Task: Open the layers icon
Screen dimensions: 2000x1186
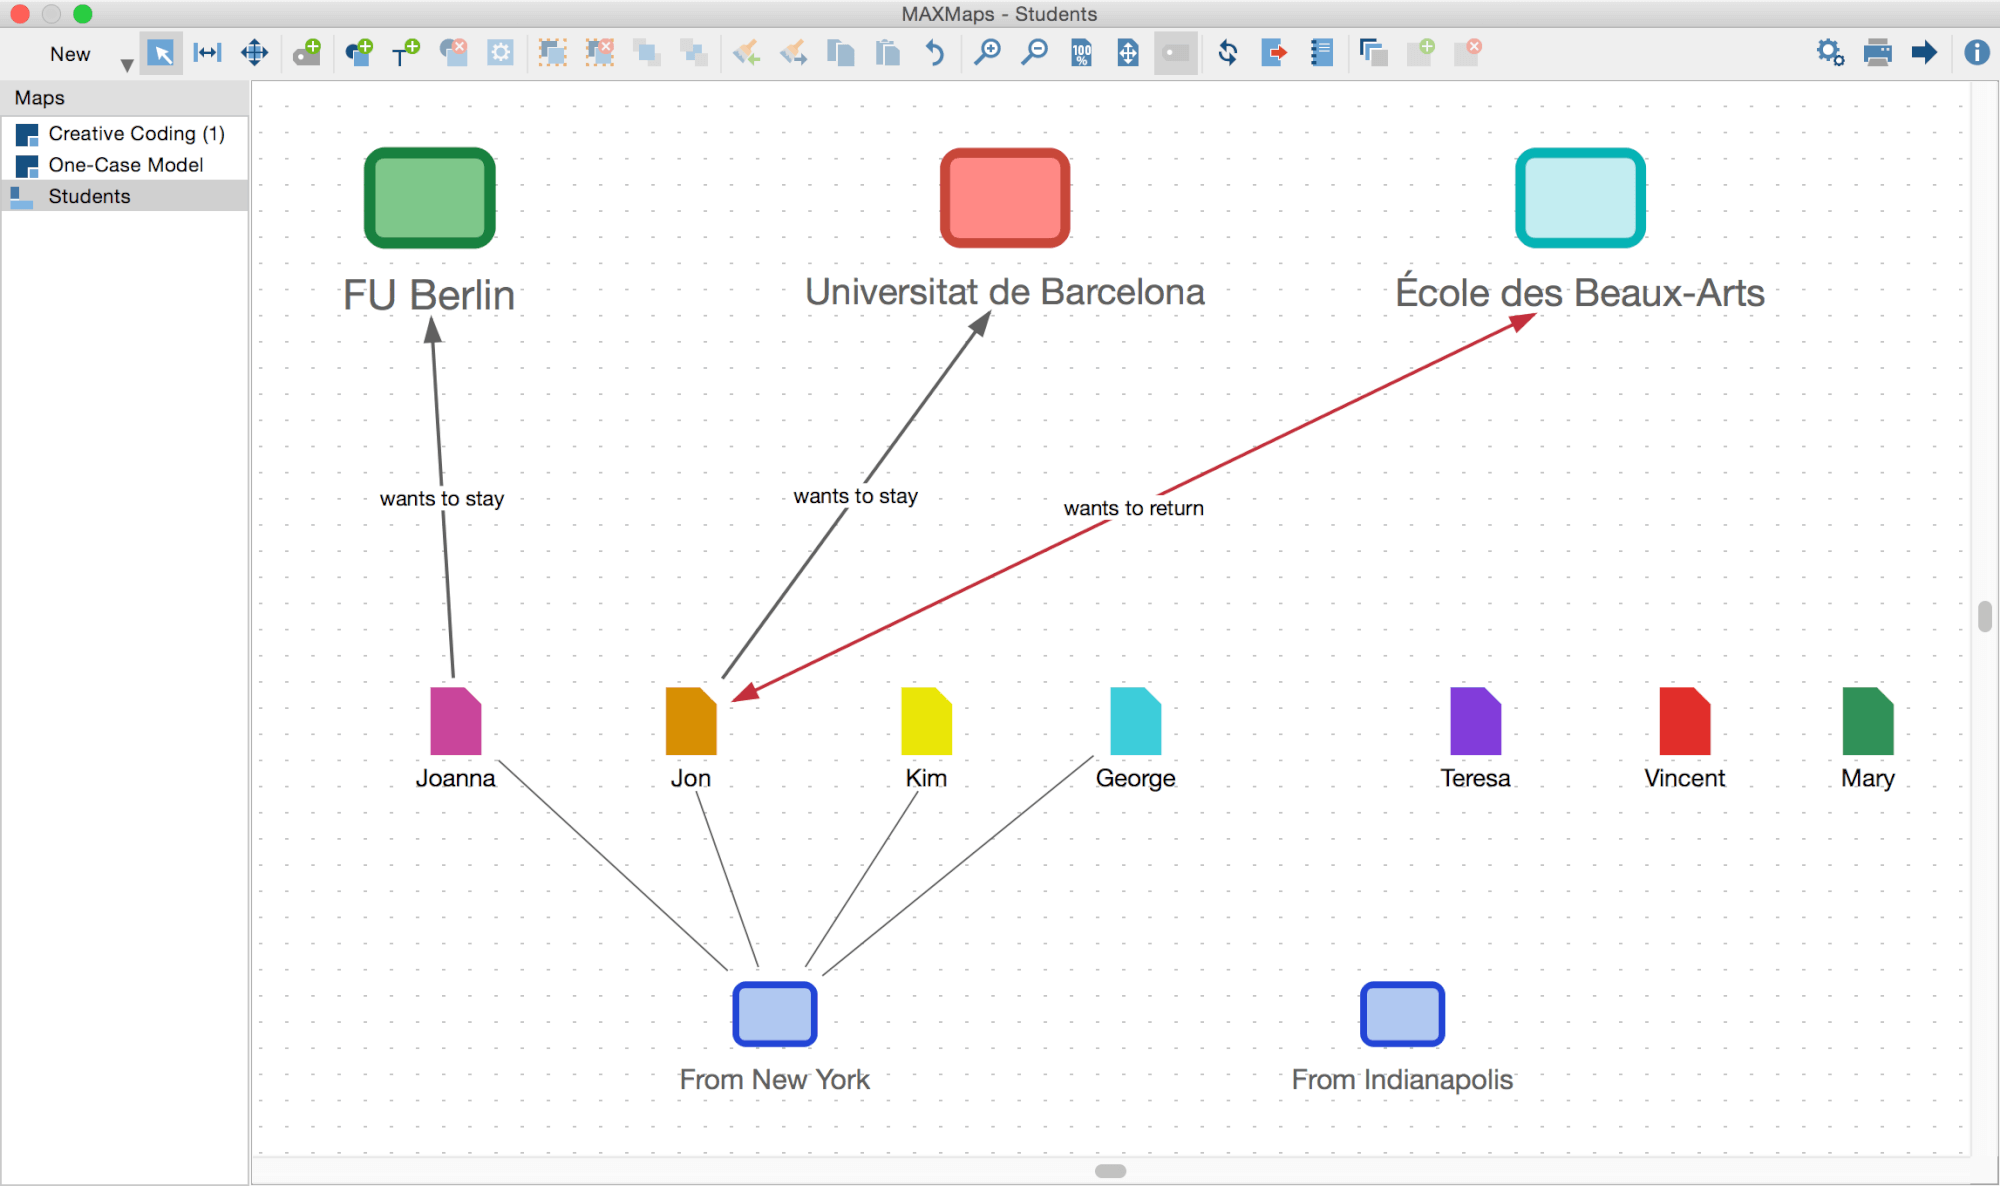Action: (1374, 53)
